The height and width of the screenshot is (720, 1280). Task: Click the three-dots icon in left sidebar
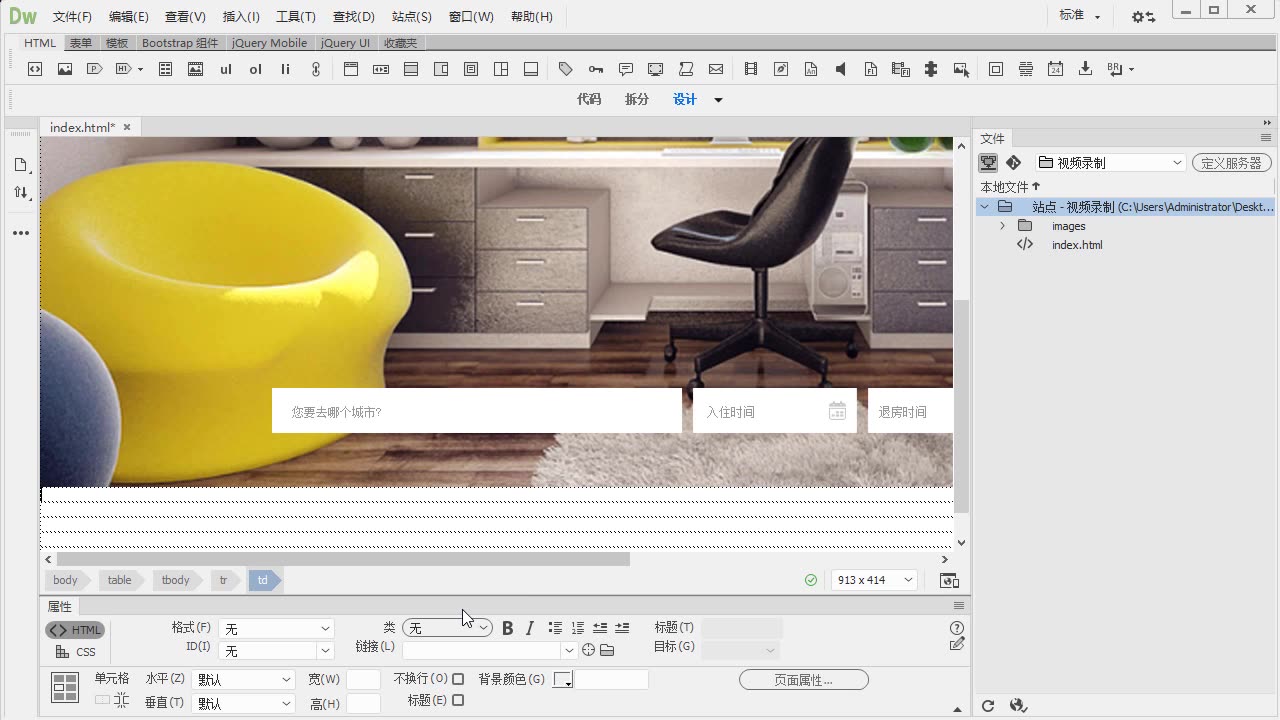(x=21, y=233)
